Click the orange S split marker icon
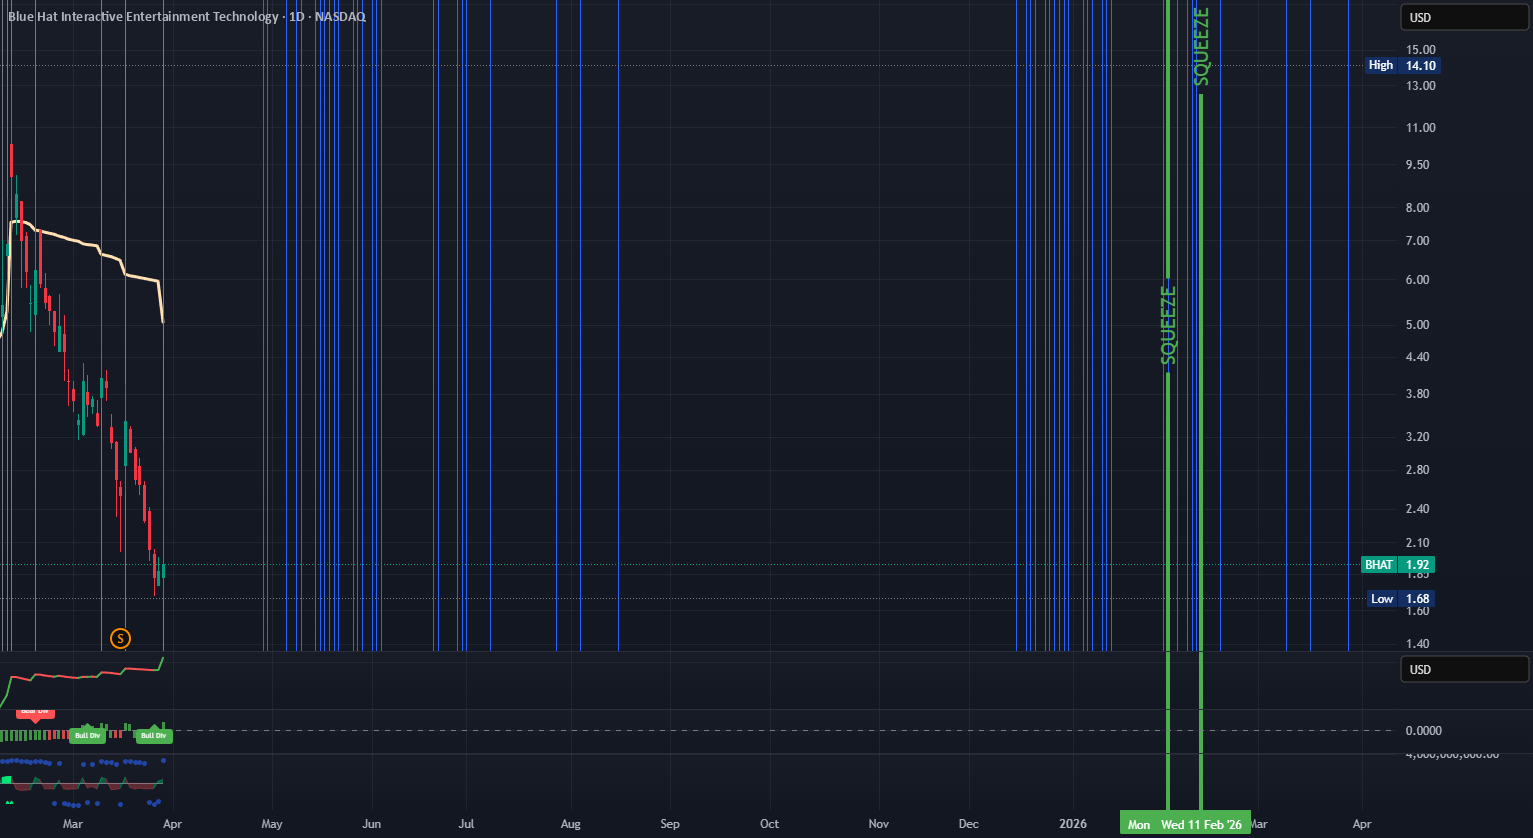Image resolution: width=1533 pixels, height=838 pixels. (x=120, y=637)
